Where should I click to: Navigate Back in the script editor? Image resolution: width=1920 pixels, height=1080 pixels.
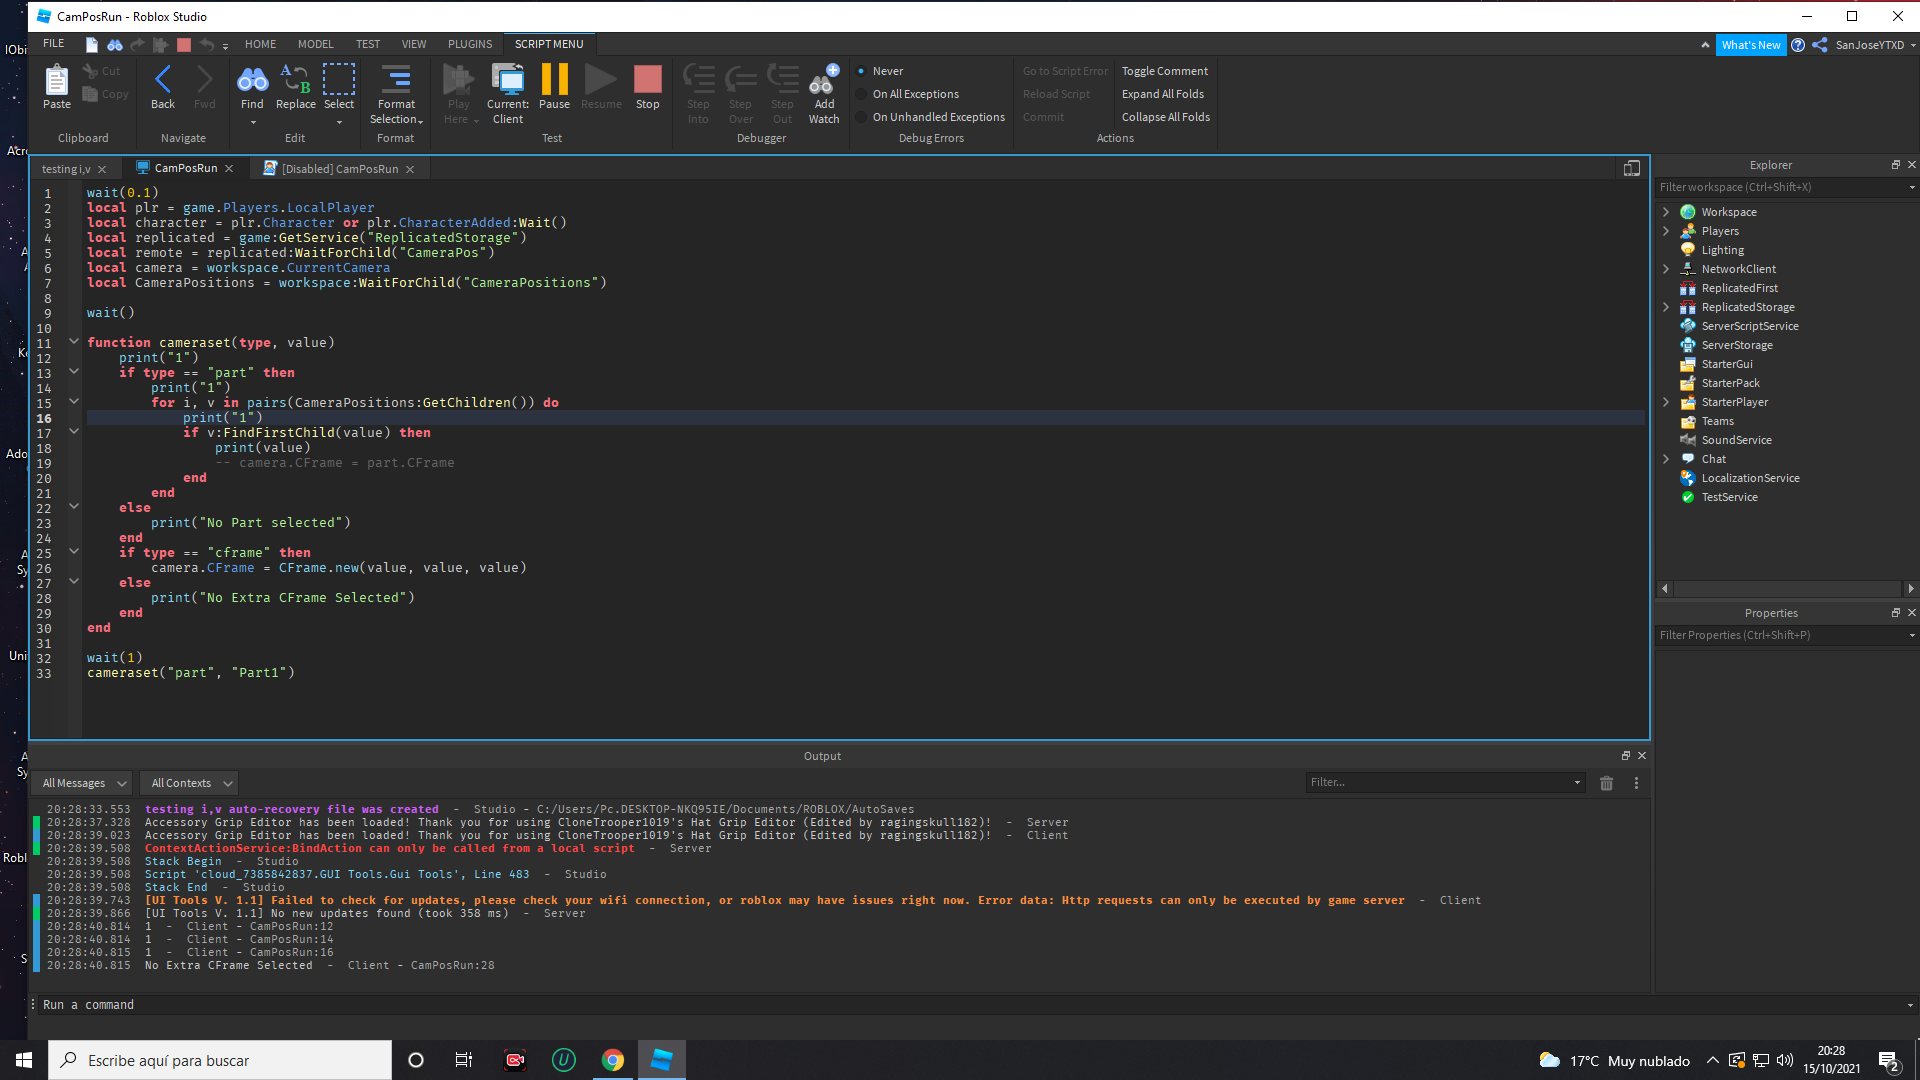(x=163, y=81)
